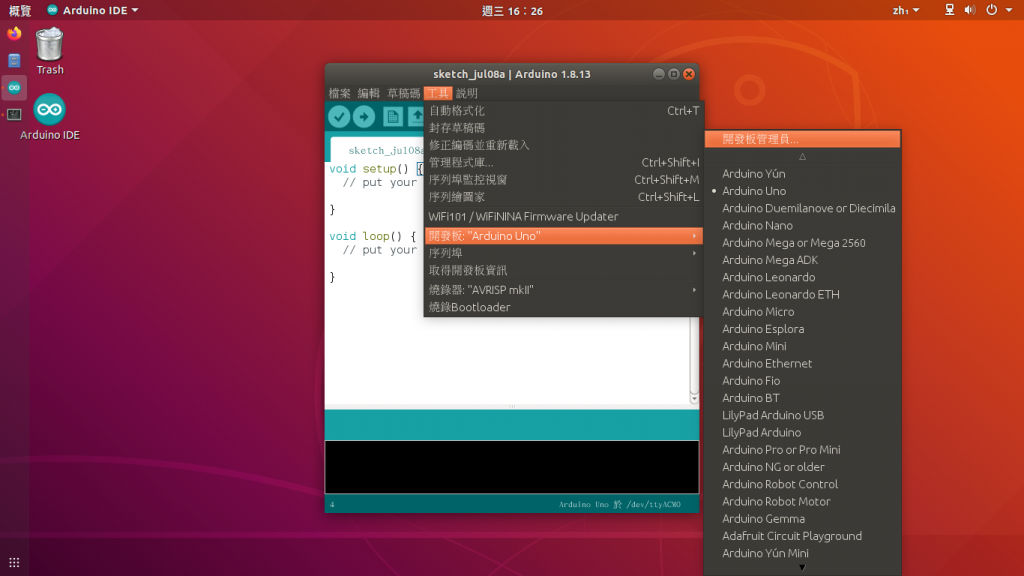
Task: Open the Files manager dock icon
Action: click(x=14, y=61)
